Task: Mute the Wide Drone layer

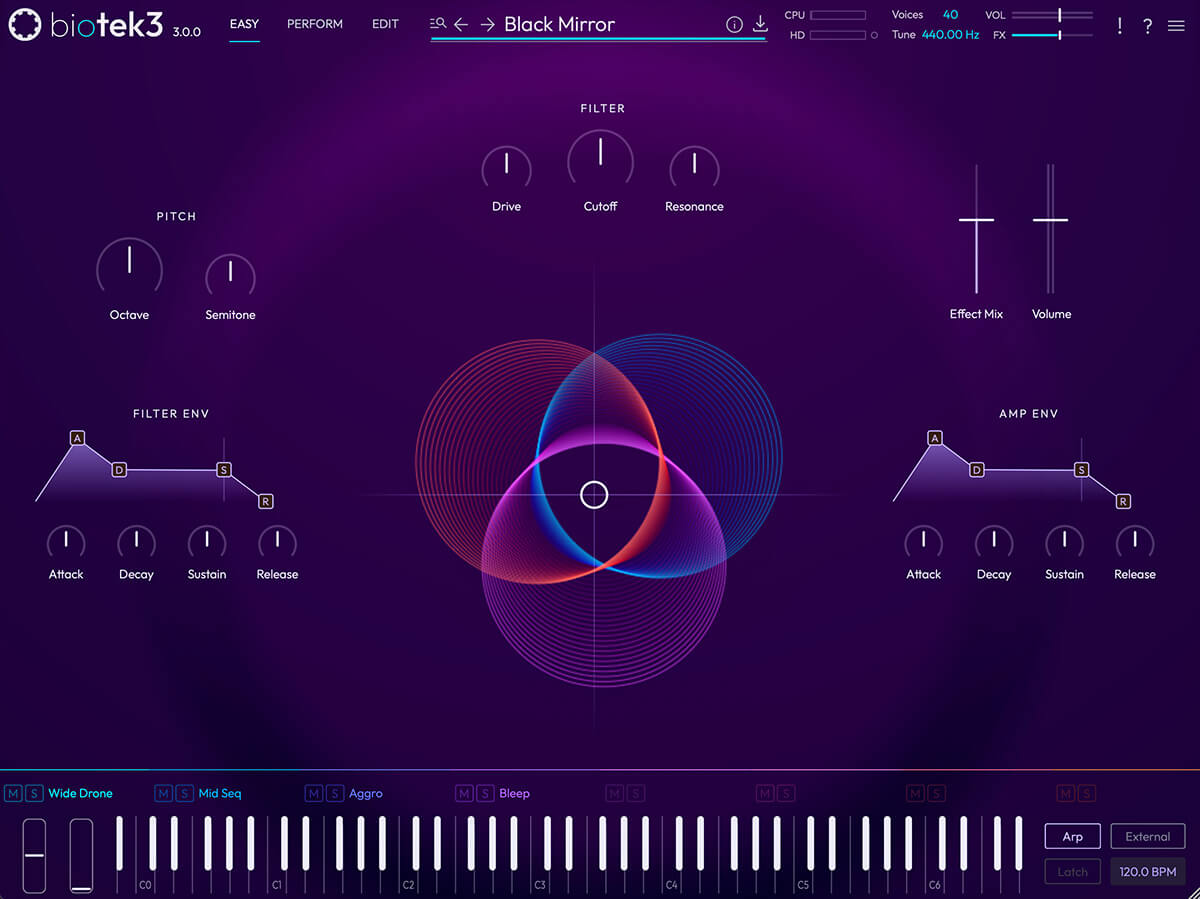Action: pos(12,792)
